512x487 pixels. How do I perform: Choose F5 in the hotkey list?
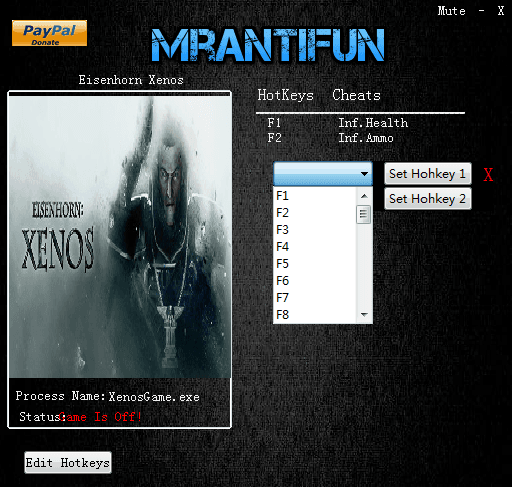tap(314, 264)
